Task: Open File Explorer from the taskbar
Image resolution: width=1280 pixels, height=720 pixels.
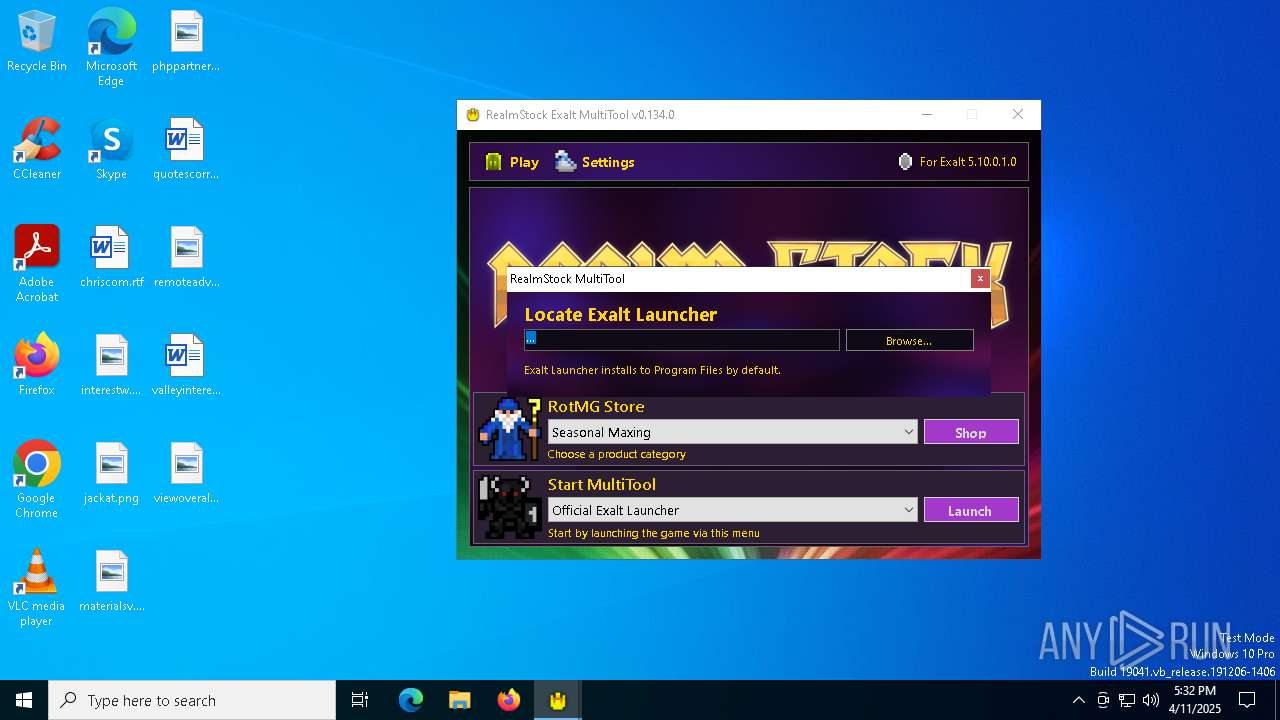Action: click(460, 700)
